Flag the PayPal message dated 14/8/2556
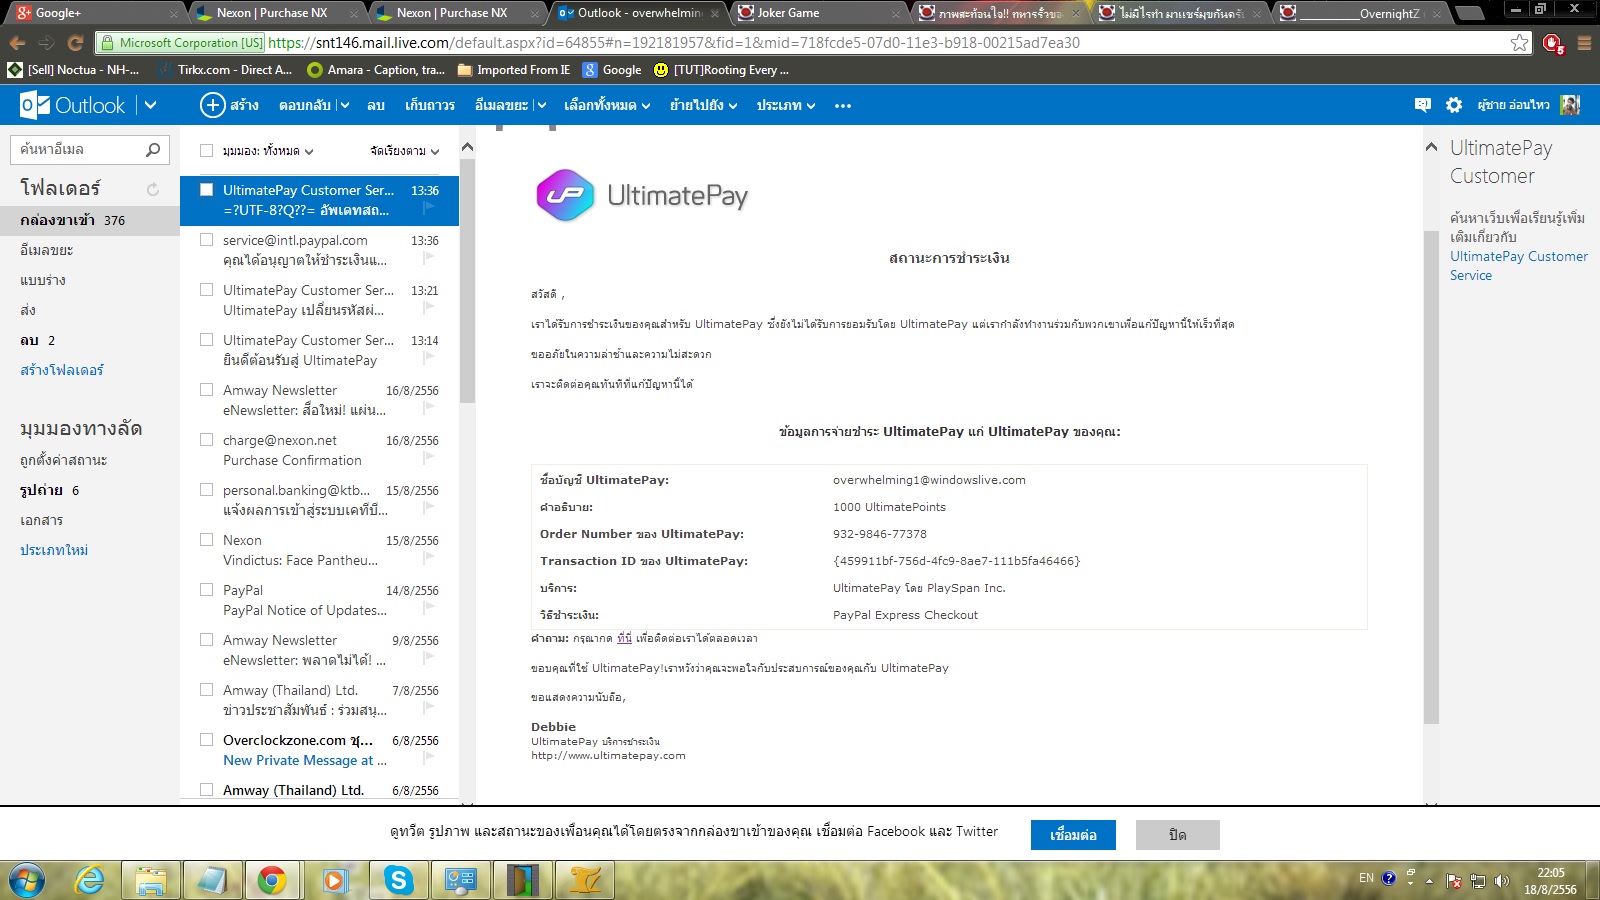Image resolution: width=1600 pixels, height=900 pixels. tap(429, 608)
